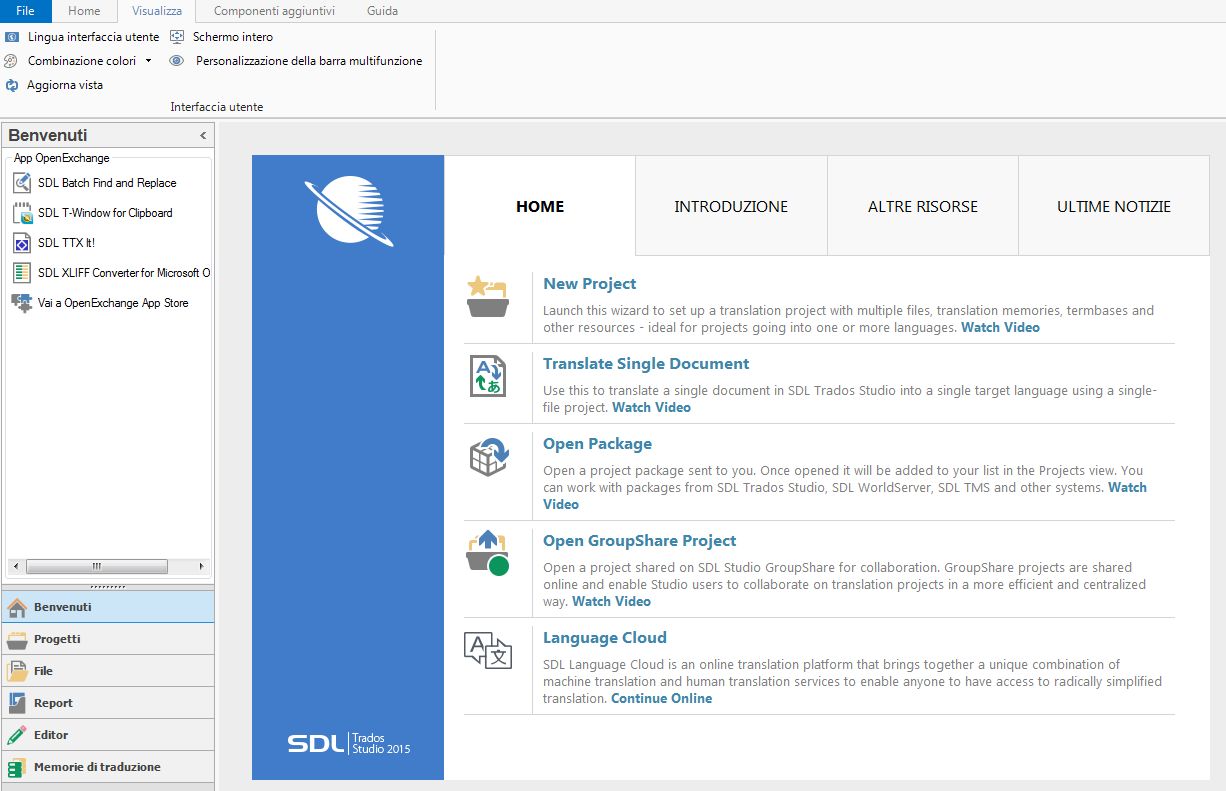
Task: Click the Combinazione colori palette icon
Action: [12, 61]
